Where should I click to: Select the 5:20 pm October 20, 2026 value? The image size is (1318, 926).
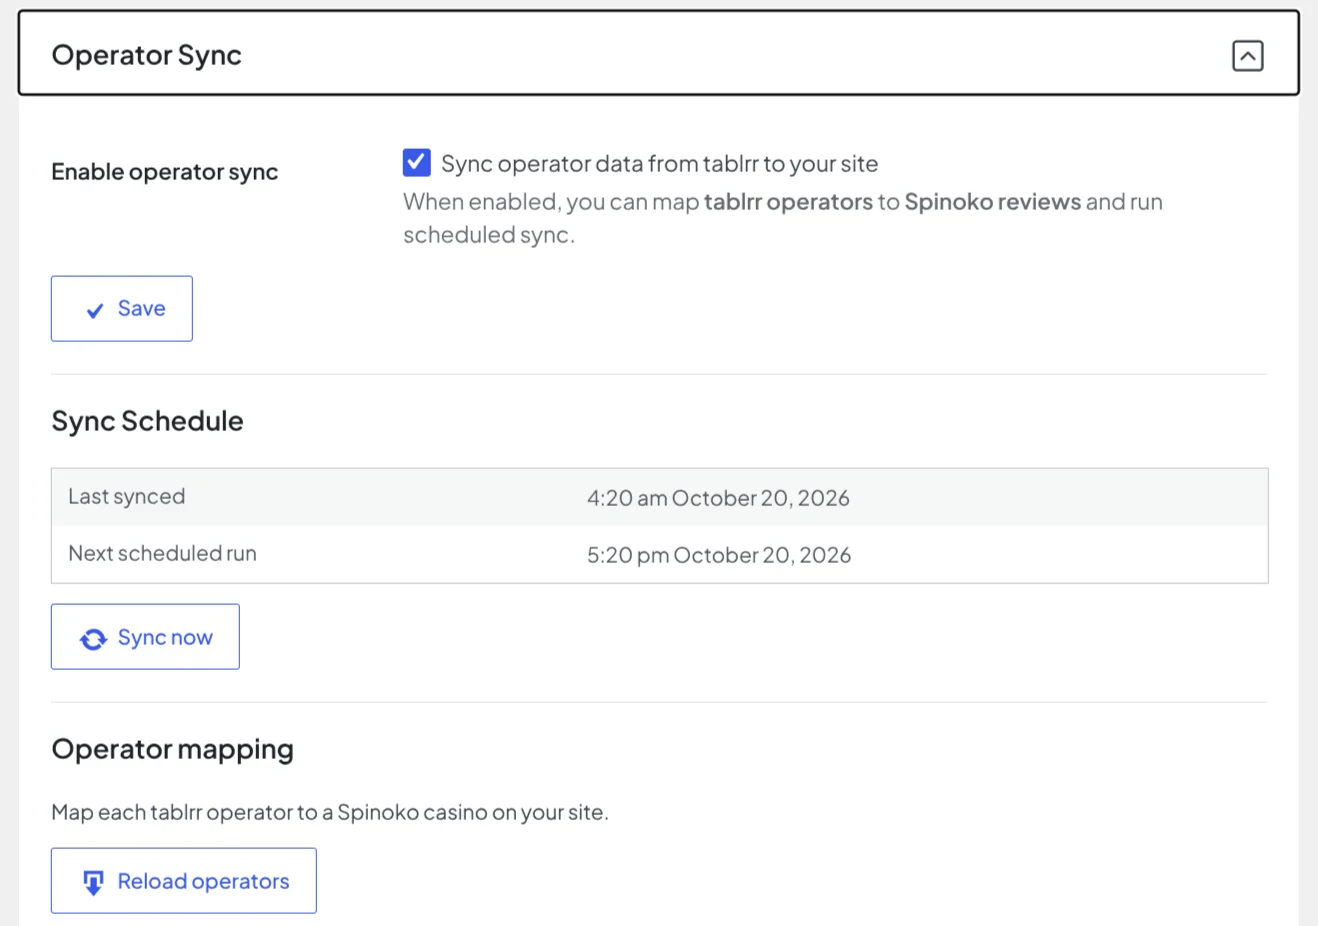(719, 555)
